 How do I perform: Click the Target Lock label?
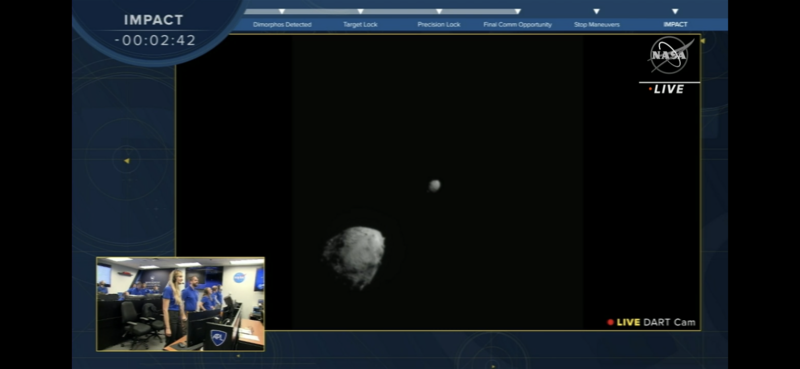[360, 24]
